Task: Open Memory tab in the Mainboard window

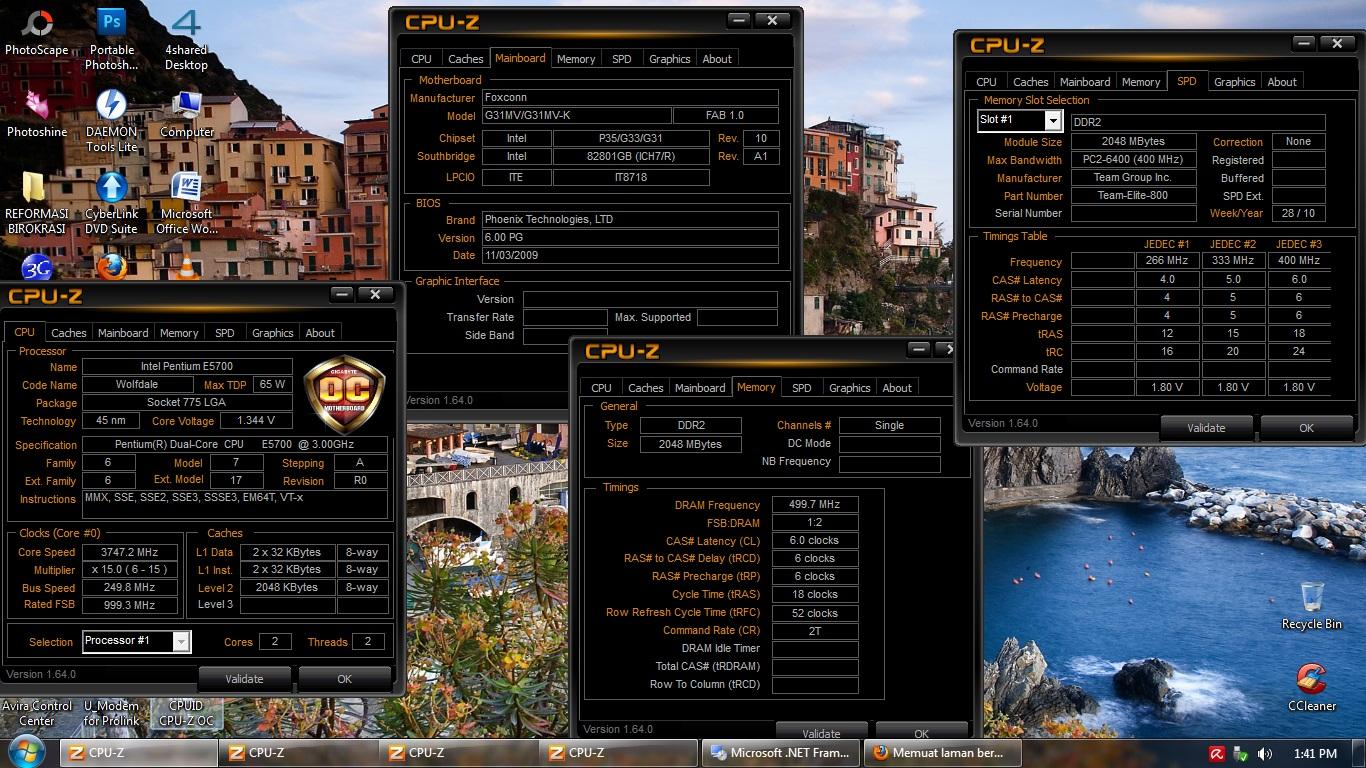Action: click(576, 59)
